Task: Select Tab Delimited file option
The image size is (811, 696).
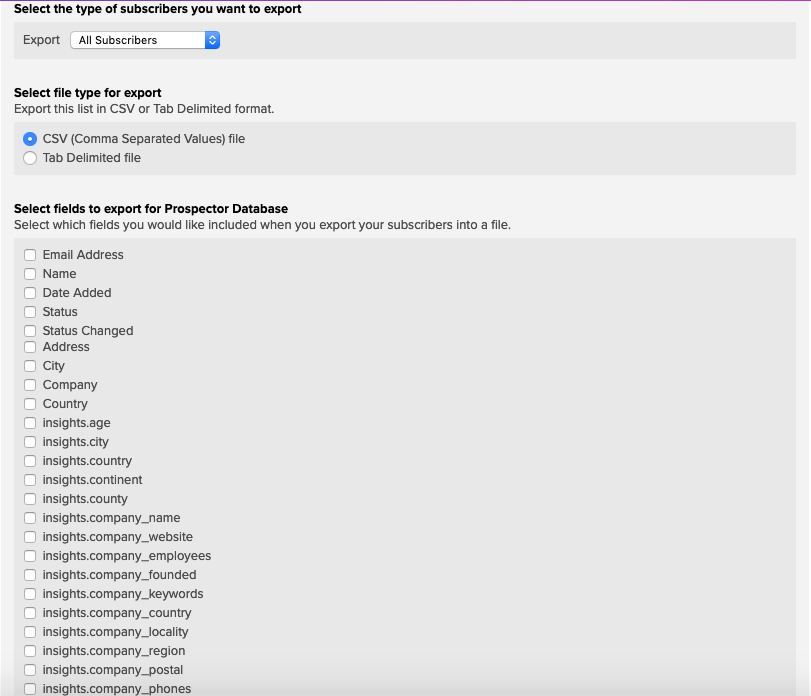Action: 30,158
